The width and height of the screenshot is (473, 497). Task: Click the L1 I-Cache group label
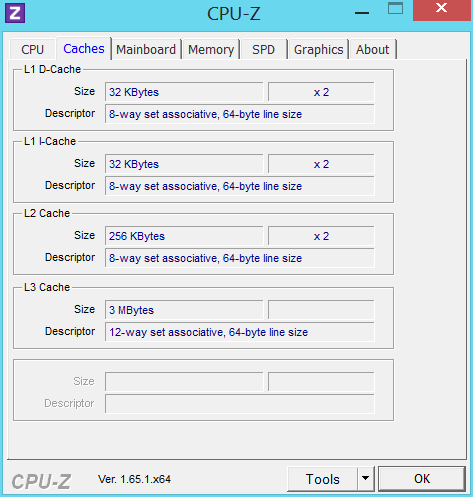(50, 141)
